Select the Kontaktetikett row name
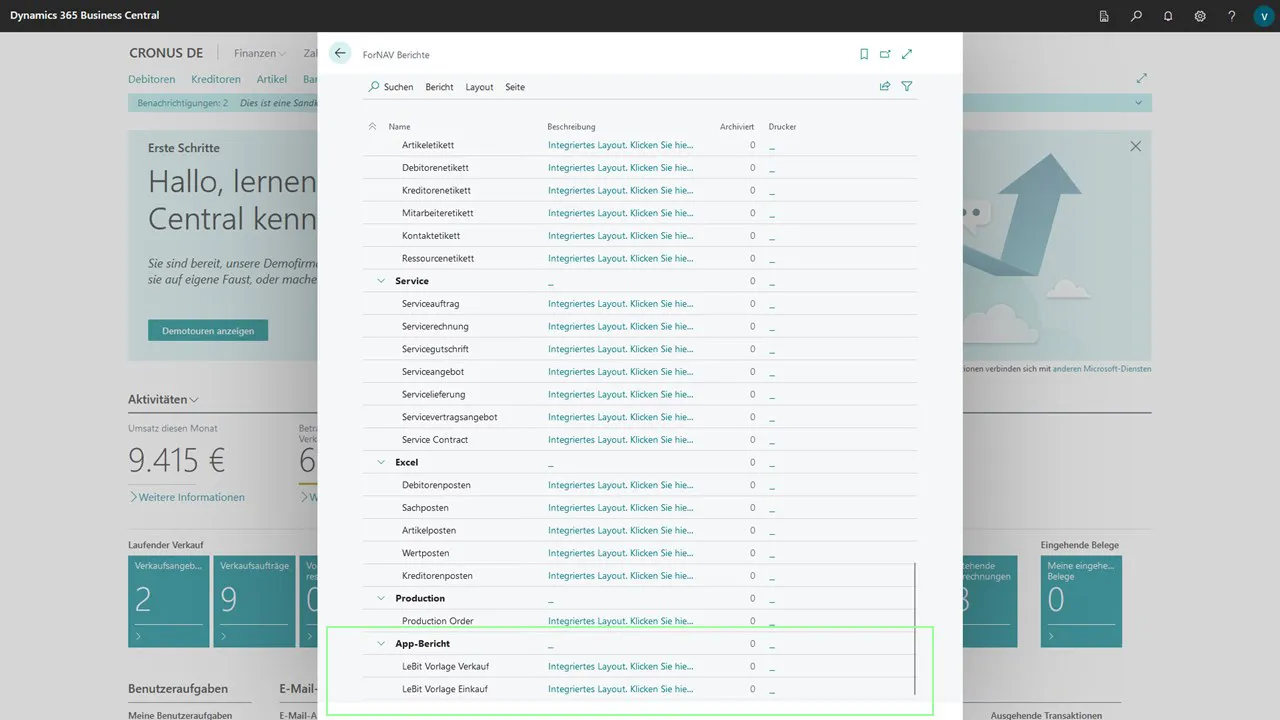Screen dimensions: 1280x720 point(431,236)
